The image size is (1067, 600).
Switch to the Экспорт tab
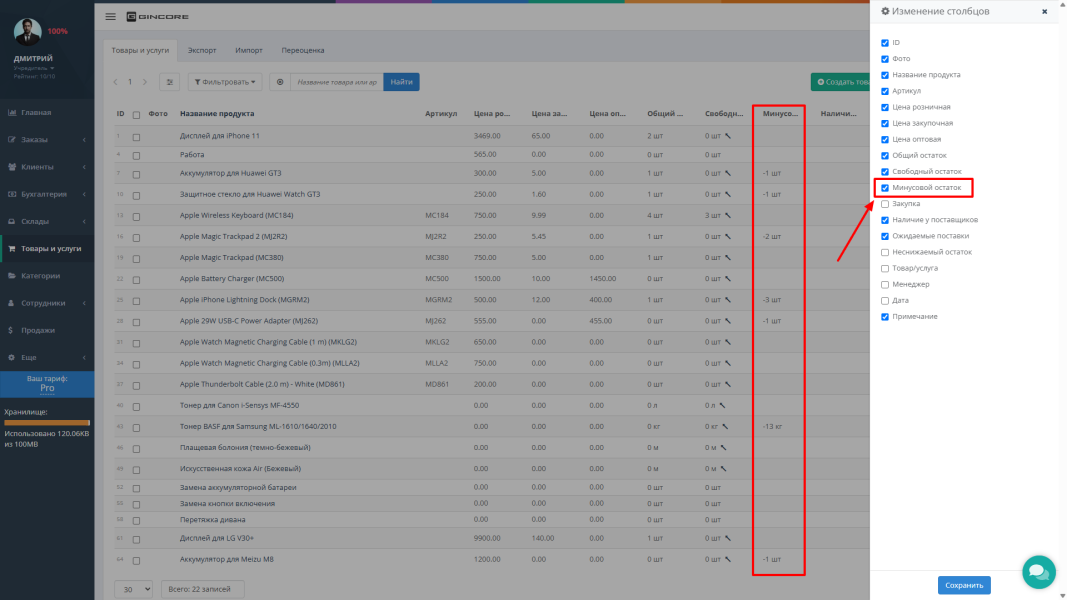[202, 50]
